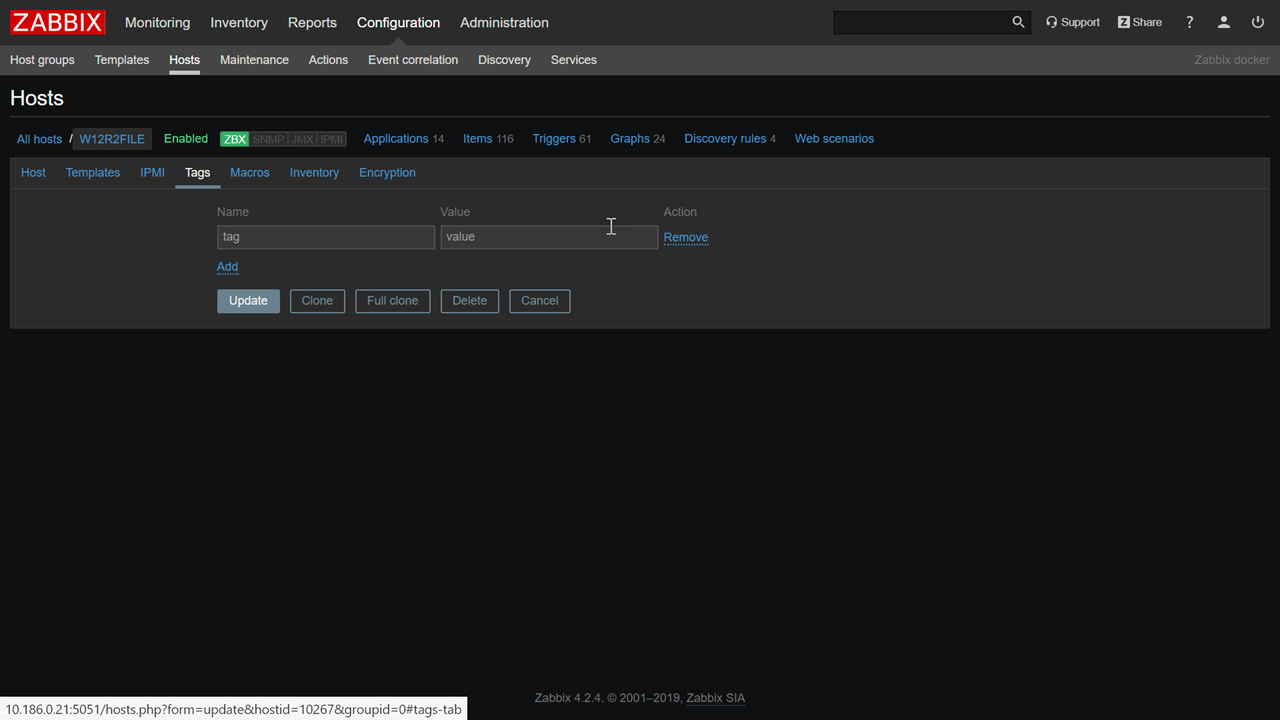Click the green ZBX availability badge
Screen dimensions: 1280x720
pos(234,139)
